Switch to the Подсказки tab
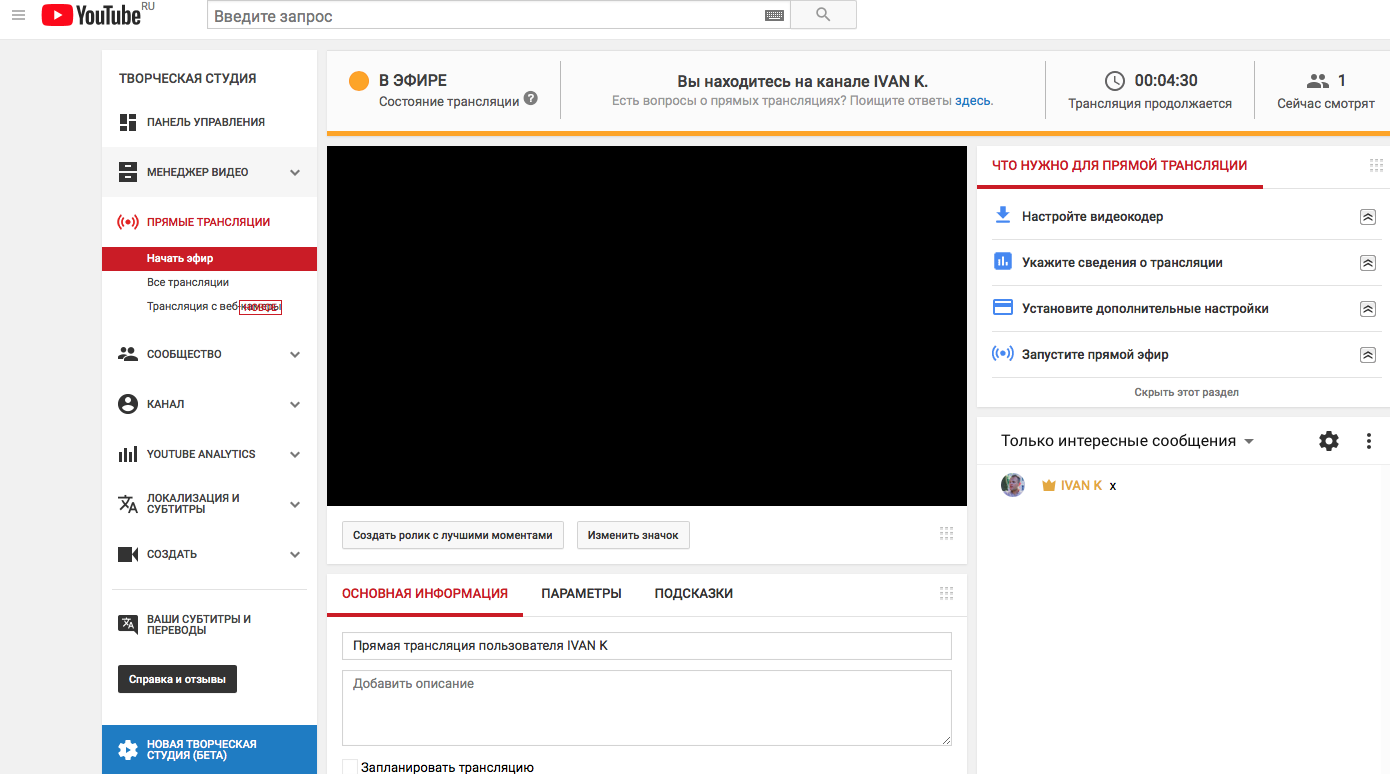1390x774 pixels. point(694,594)
